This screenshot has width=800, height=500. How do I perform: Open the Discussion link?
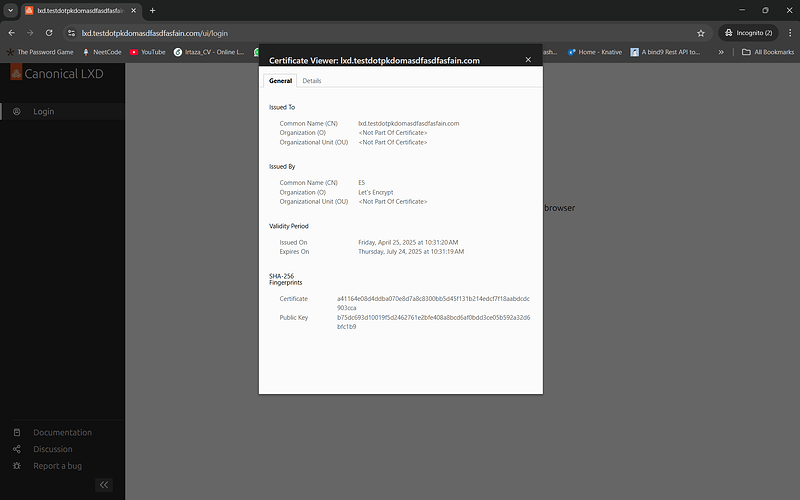pos(52,449)
